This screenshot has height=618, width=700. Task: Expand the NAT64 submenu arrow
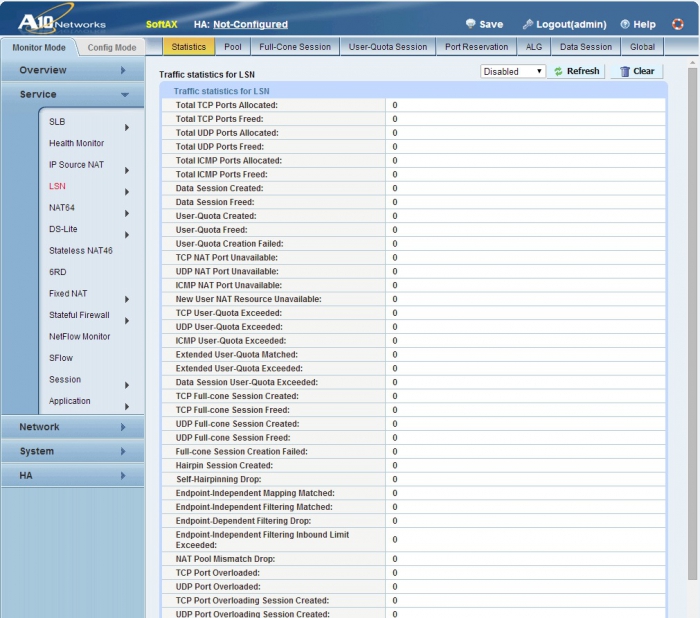[127, 213]
